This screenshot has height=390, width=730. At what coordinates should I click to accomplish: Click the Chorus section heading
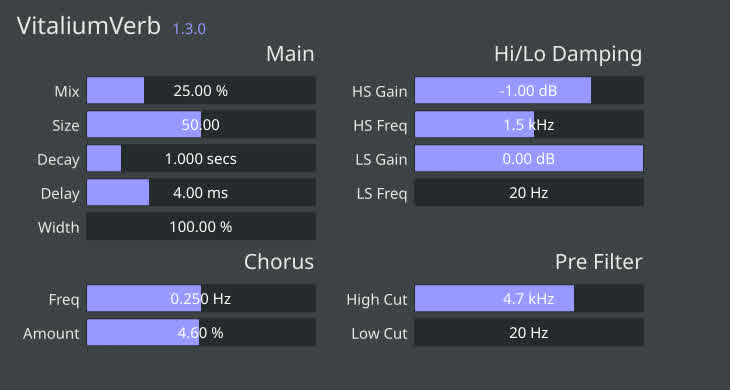coord(279,262)
